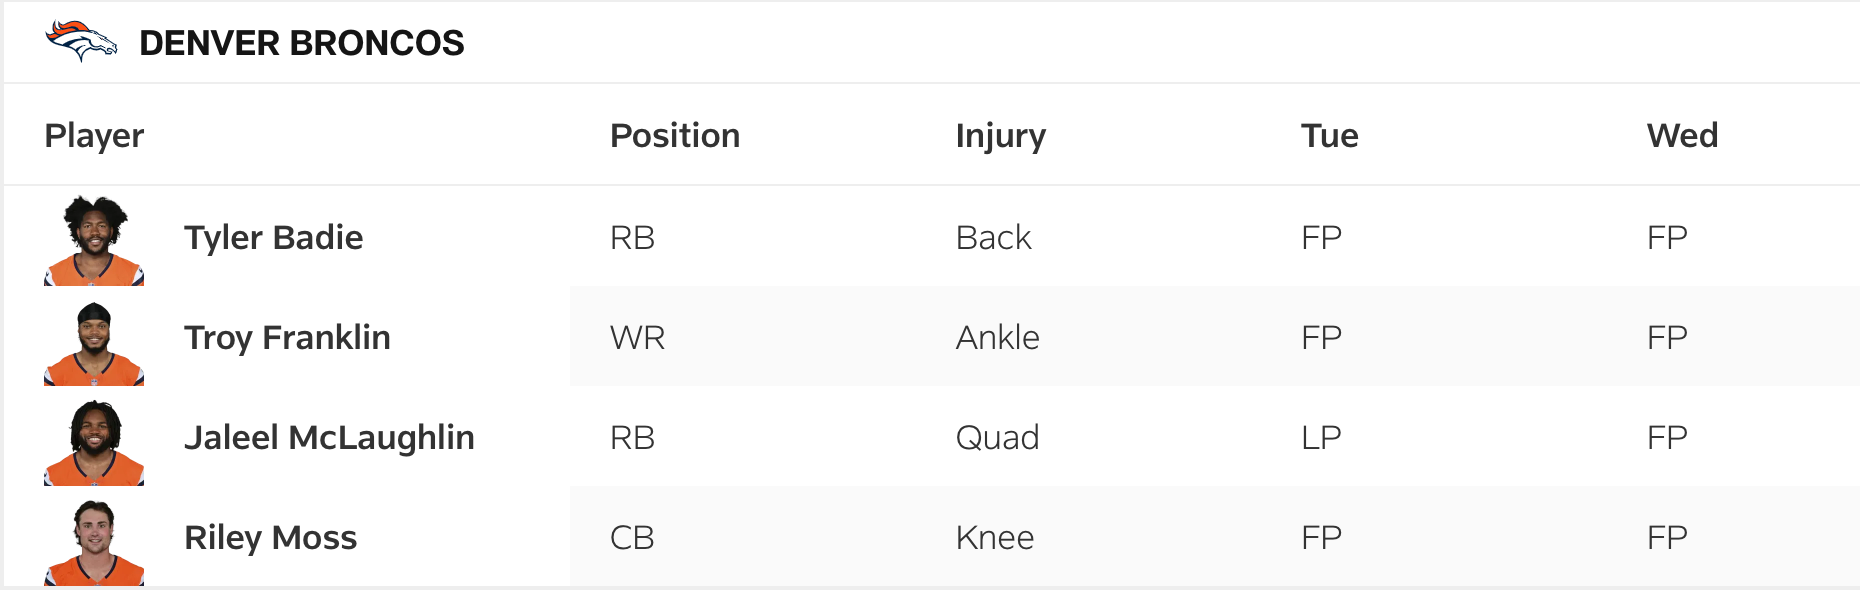
Task: Click the Jaleel McLaughlin player name
Action: pos(329,438)
